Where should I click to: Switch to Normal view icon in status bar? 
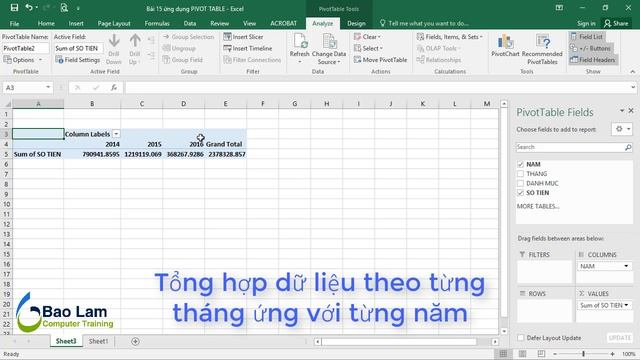(x=503, y=354)
